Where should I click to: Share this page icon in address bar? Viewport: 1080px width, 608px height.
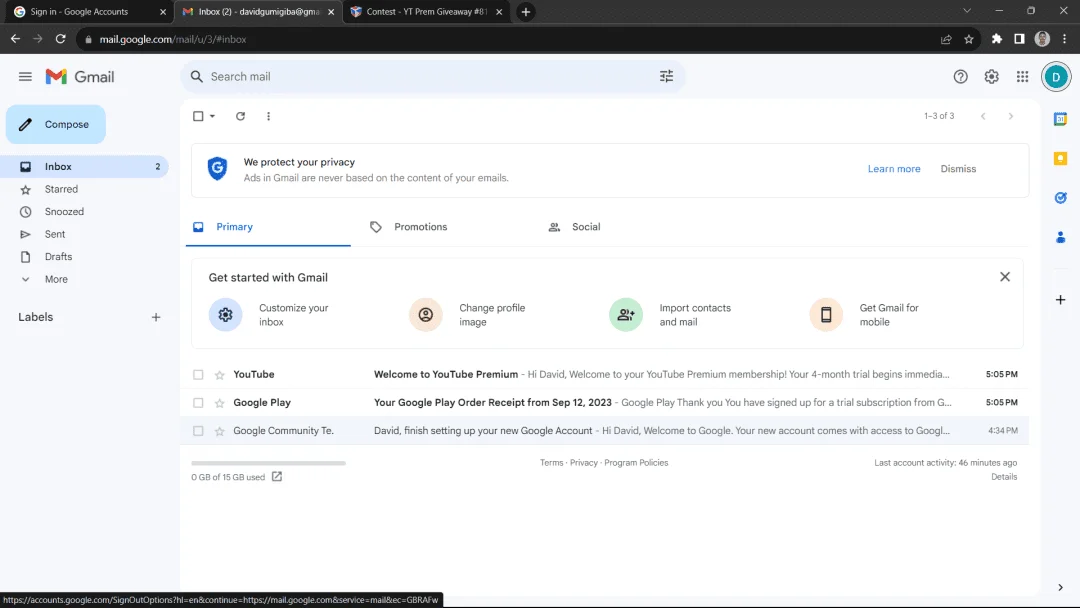tap(946, 39)
